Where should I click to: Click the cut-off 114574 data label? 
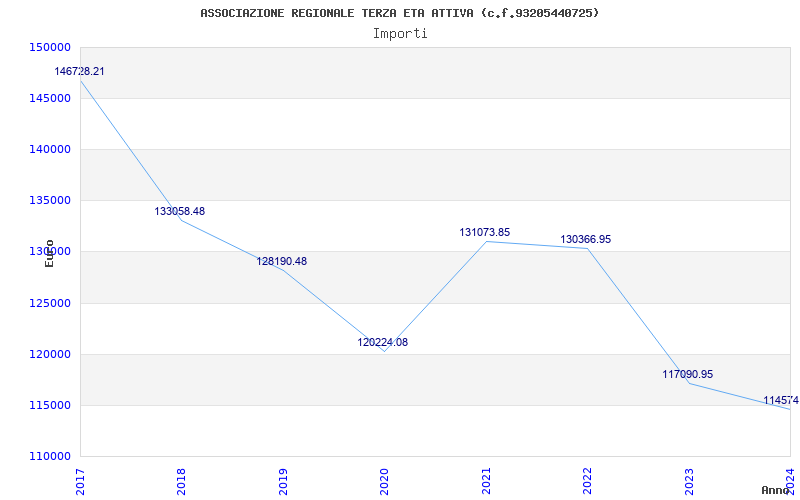tap(781, 400)
